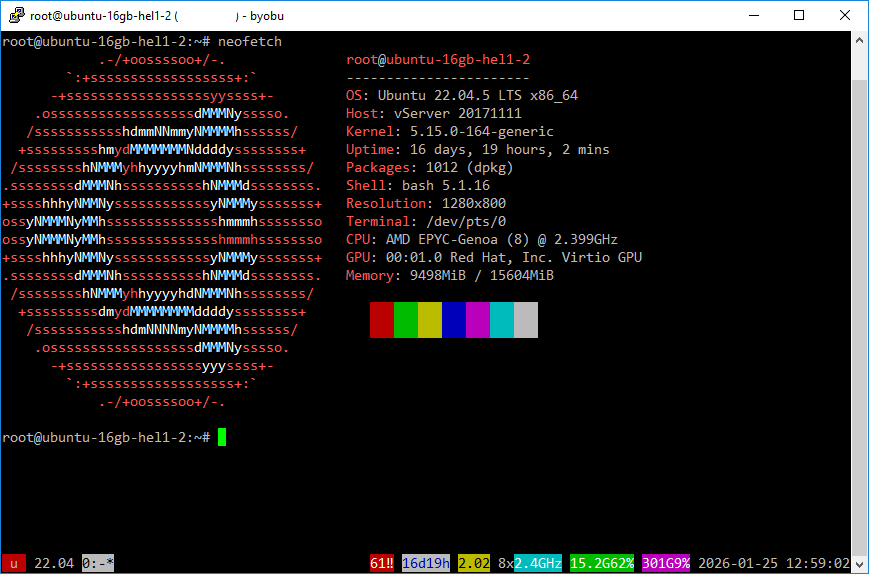Click the cyan color block in neofetch palette
The height and width of the screenshot is (574, 869).
pos(501,320)
